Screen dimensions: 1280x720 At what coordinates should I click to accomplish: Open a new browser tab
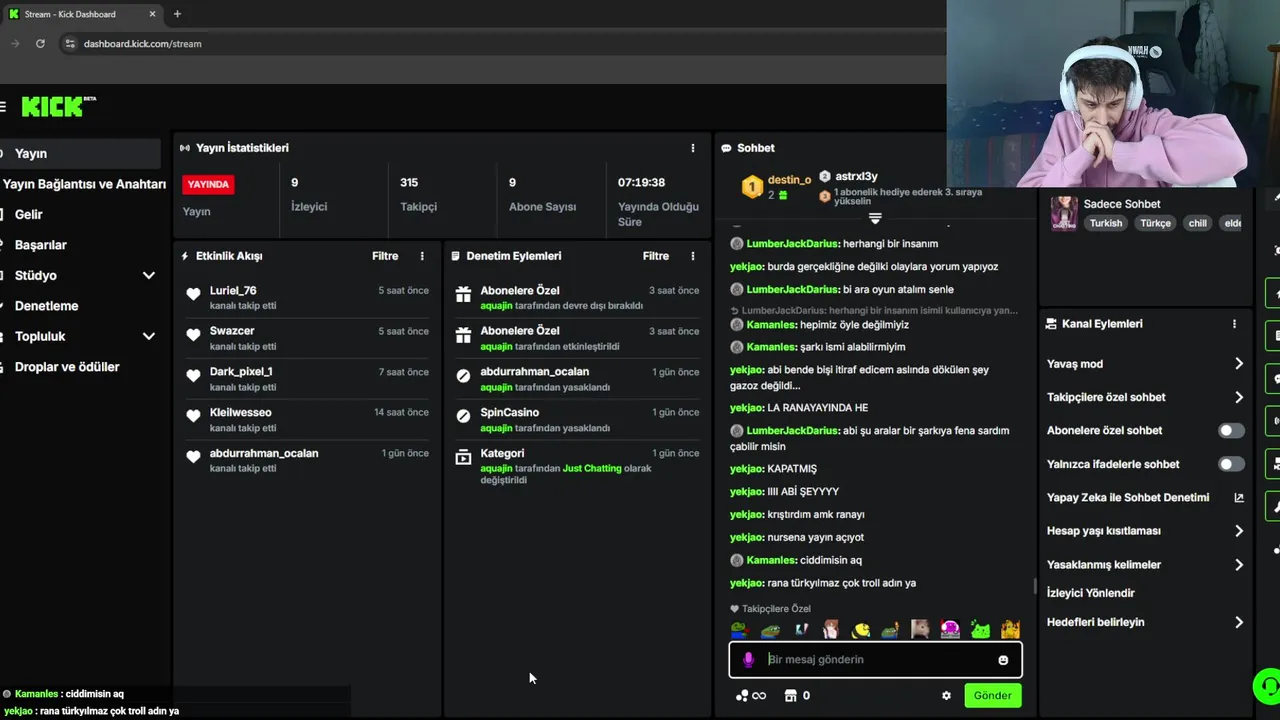(177, 14)
